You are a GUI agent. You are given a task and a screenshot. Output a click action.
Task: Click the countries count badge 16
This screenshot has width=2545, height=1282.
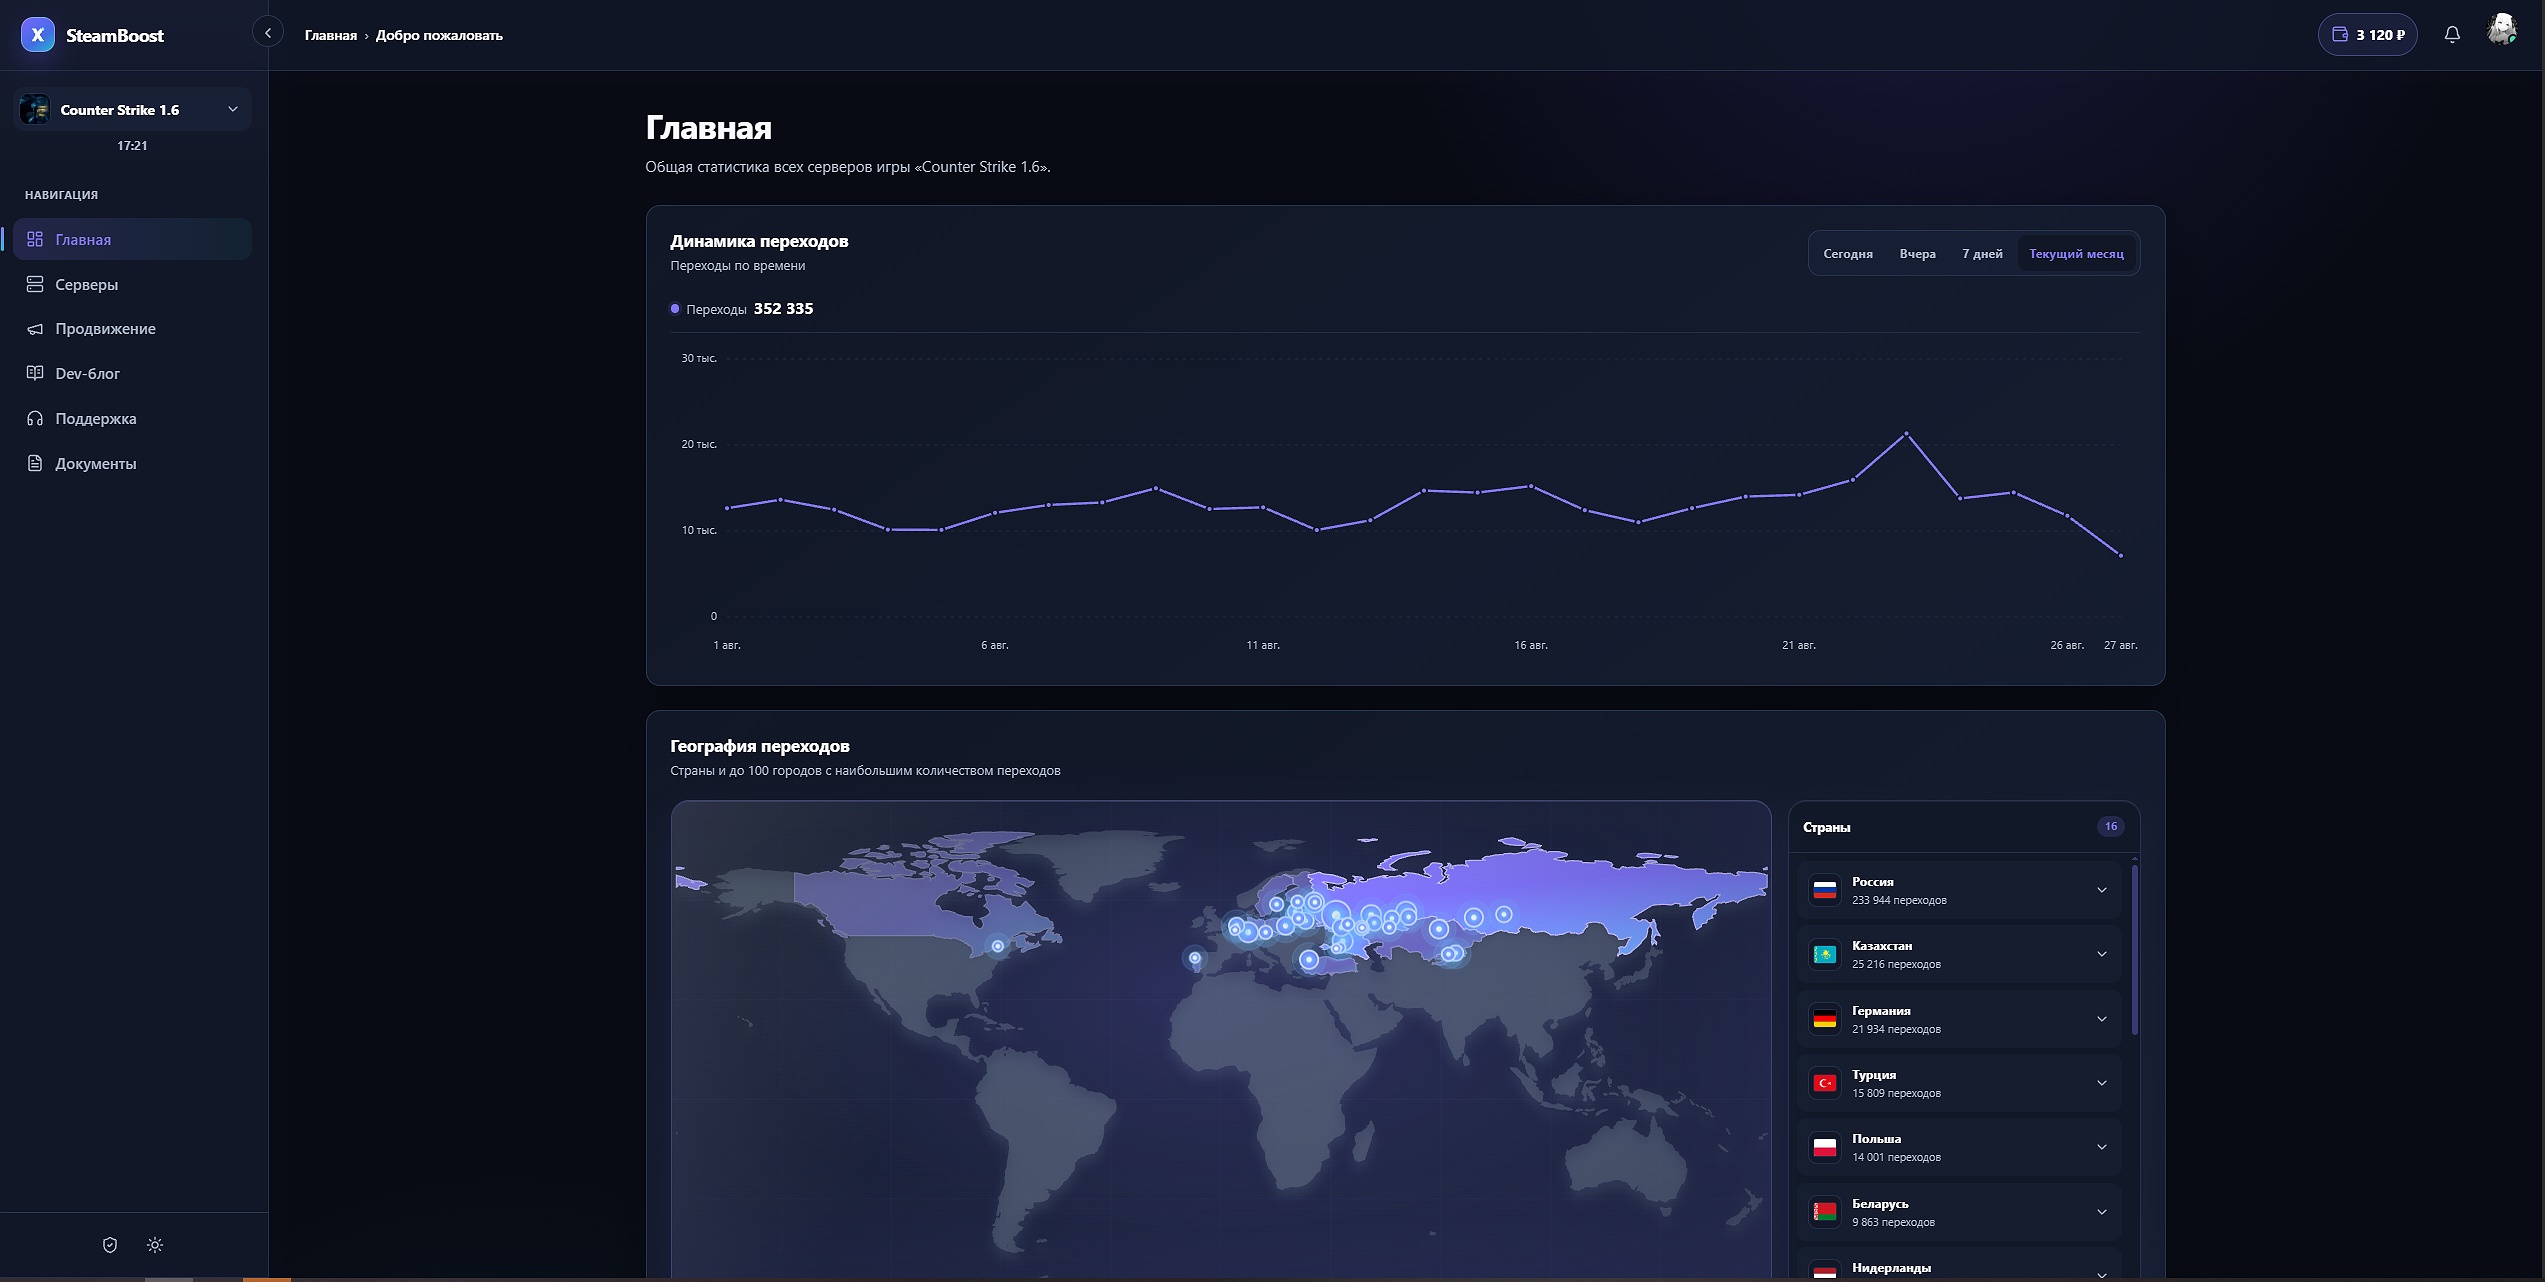point(2110,827)
